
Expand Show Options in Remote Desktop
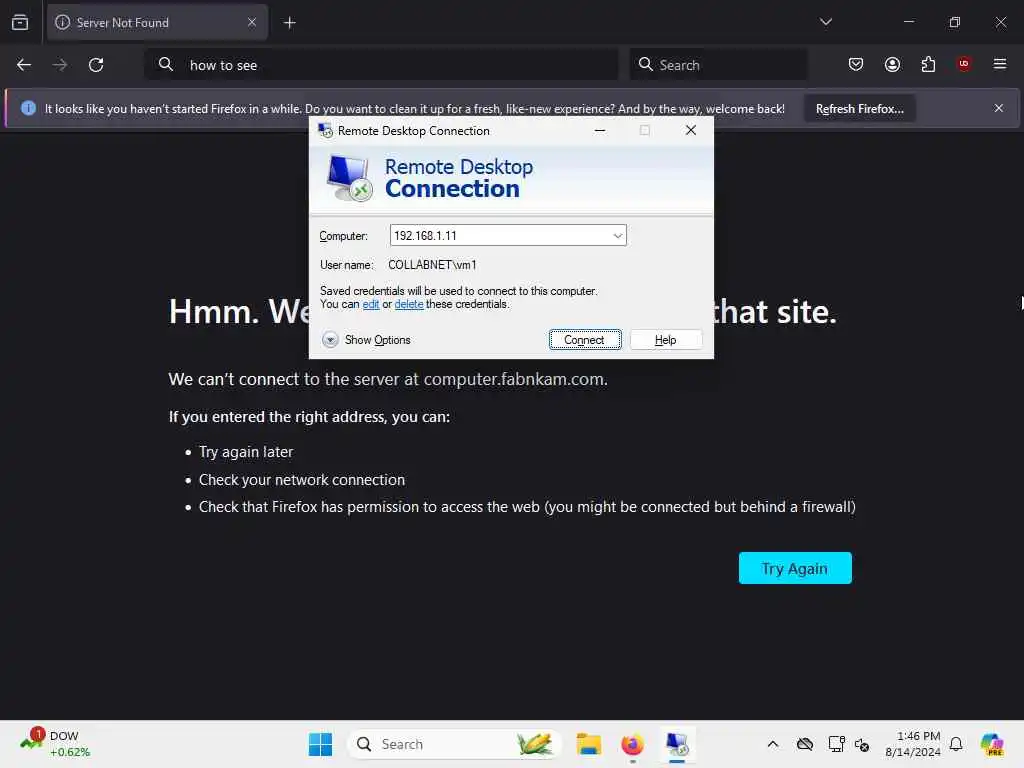[x=366, y=340]
